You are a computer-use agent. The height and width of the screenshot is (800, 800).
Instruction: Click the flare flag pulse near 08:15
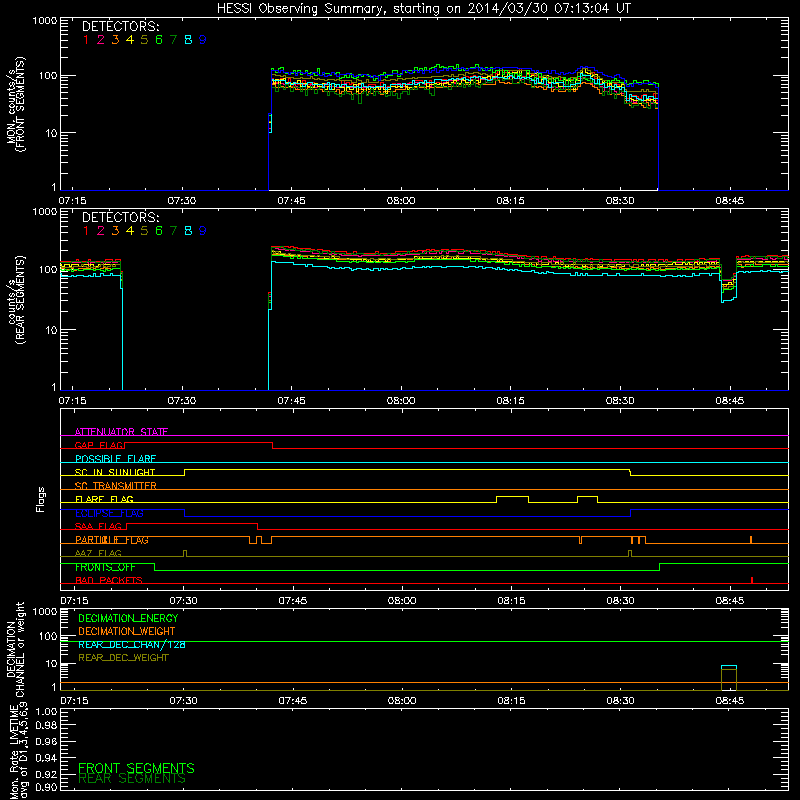[x=512, y=499]
